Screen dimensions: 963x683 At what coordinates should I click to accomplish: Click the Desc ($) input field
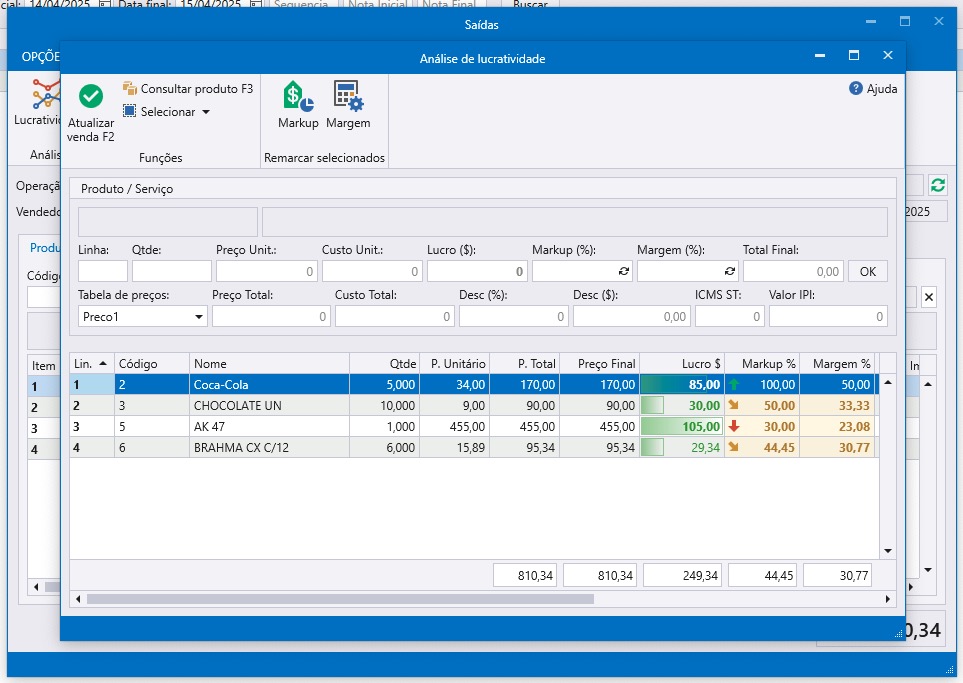(631, 316)
